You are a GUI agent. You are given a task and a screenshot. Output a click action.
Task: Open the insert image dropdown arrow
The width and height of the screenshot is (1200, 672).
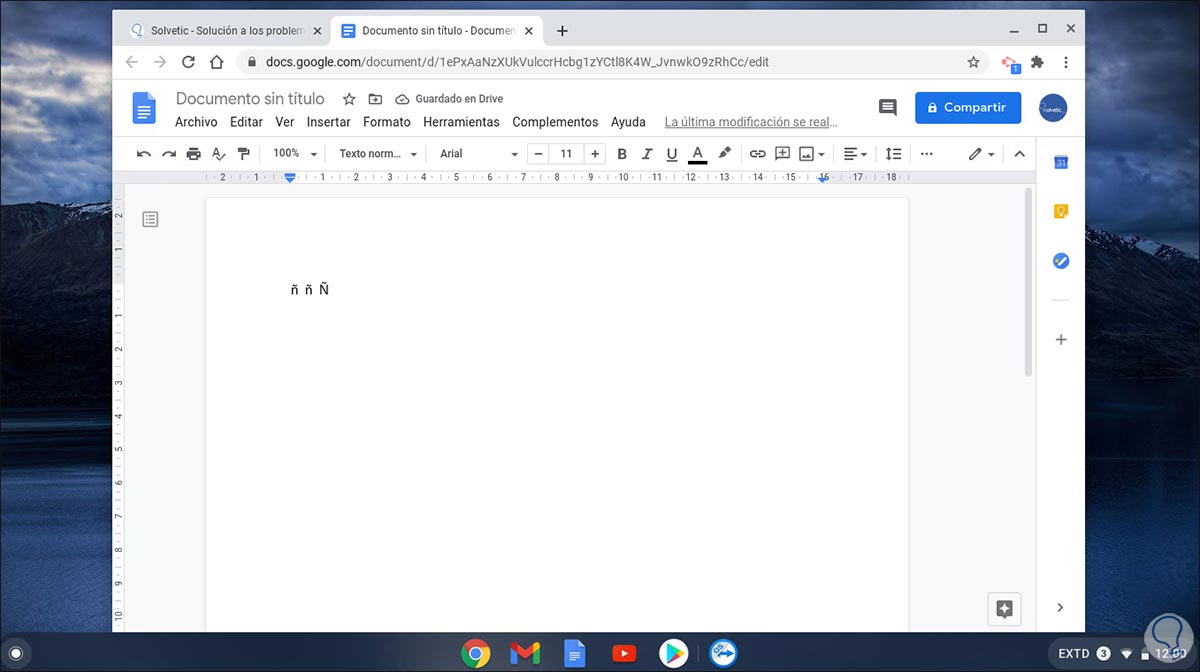pyautogui.click(x=822, y=155)
